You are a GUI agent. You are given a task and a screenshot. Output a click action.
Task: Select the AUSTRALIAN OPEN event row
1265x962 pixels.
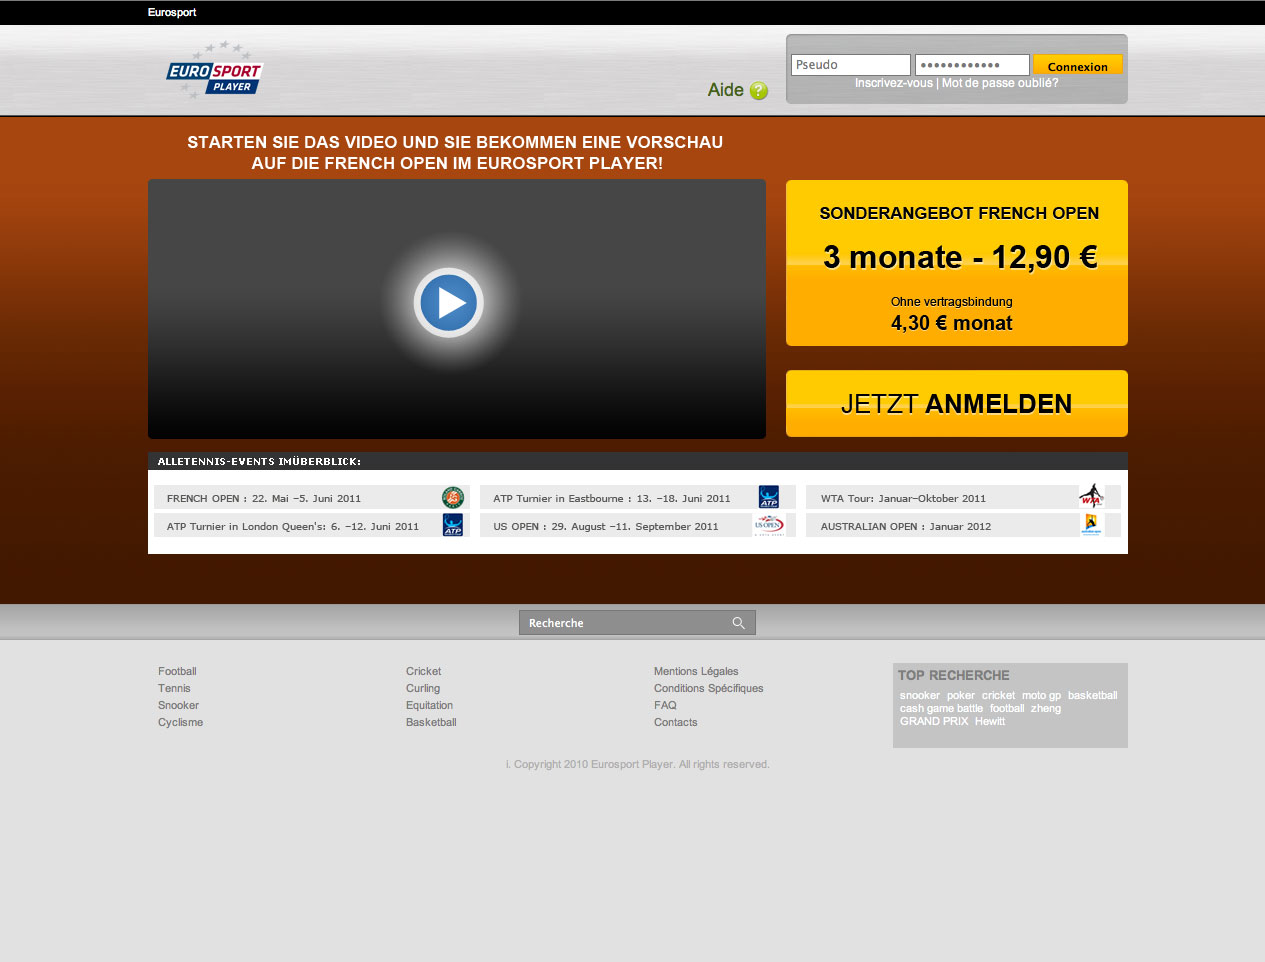click(963, 526)
